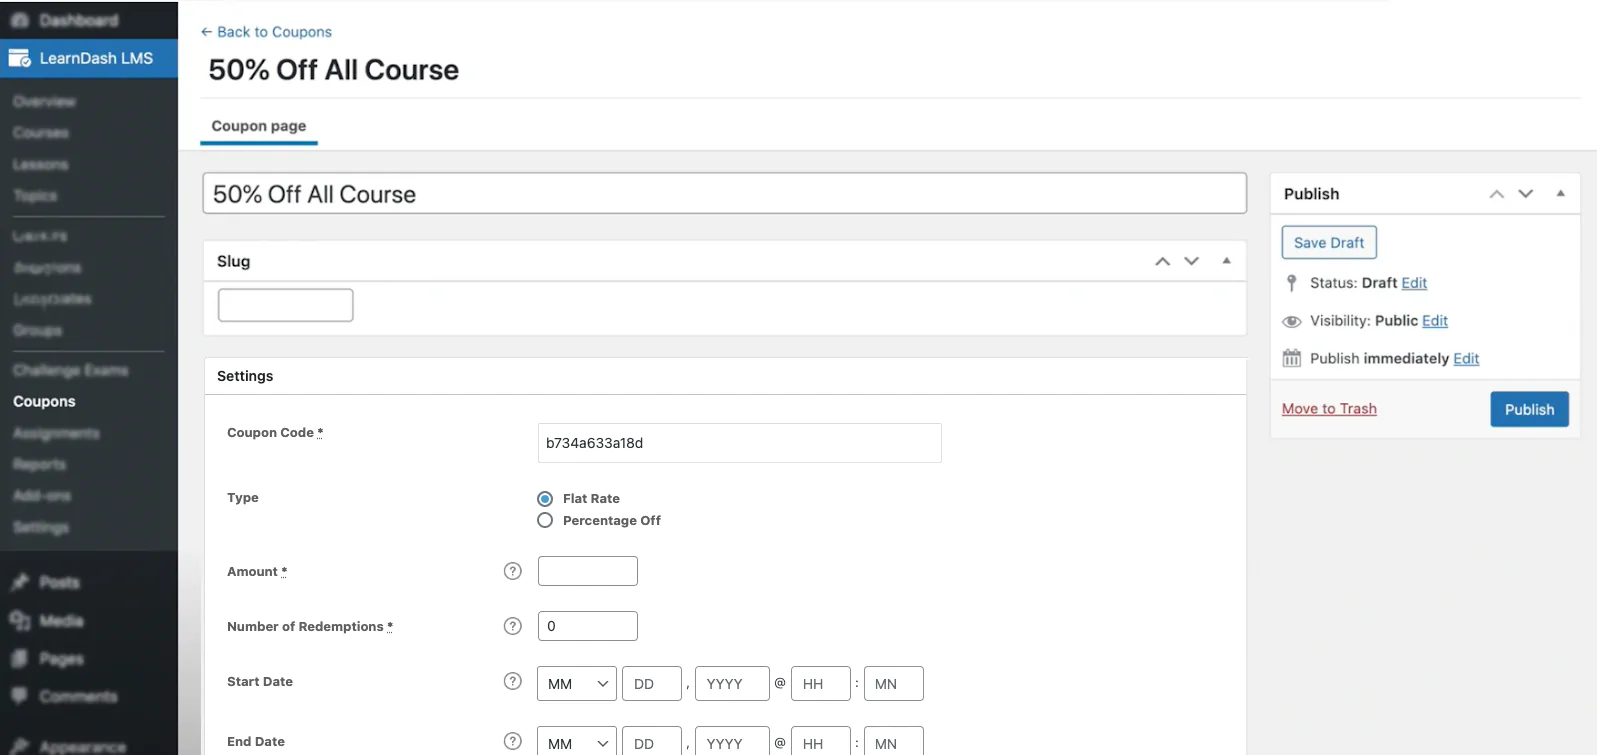Open Coupons in the LearnDash sidebar menu
This screenshot has height=755, width=1597.
coord(44,401)
